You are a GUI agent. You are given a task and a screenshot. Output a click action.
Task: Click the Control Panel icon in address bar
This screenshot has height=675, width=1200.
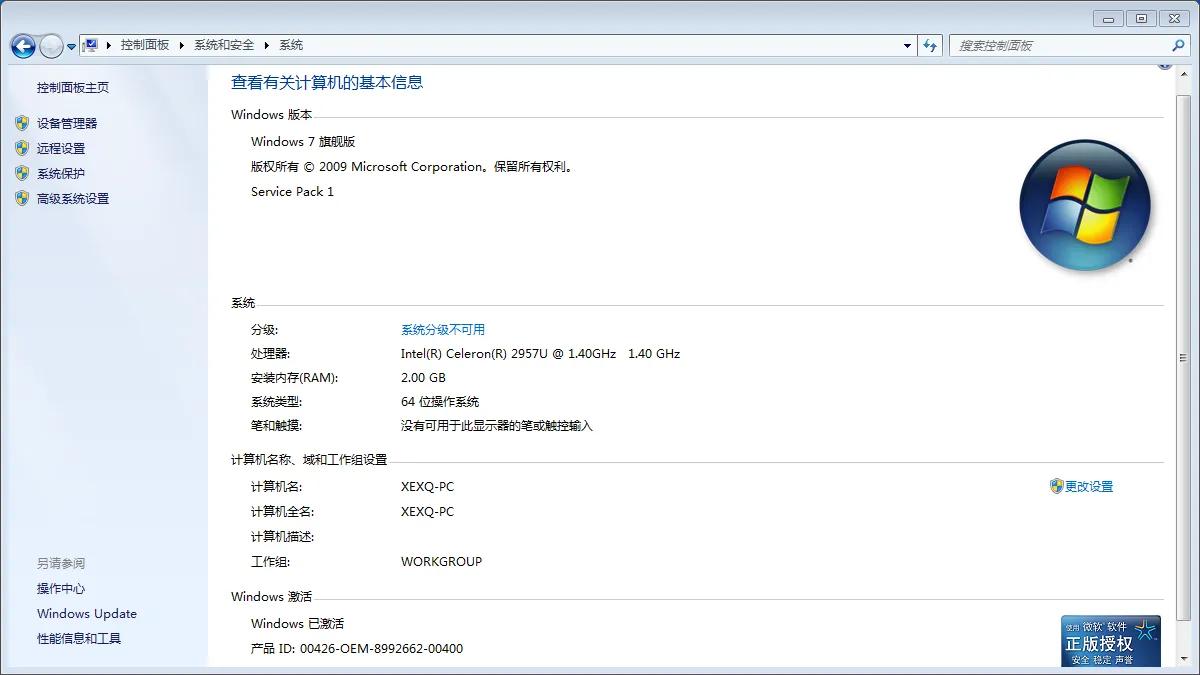[92, 44]
